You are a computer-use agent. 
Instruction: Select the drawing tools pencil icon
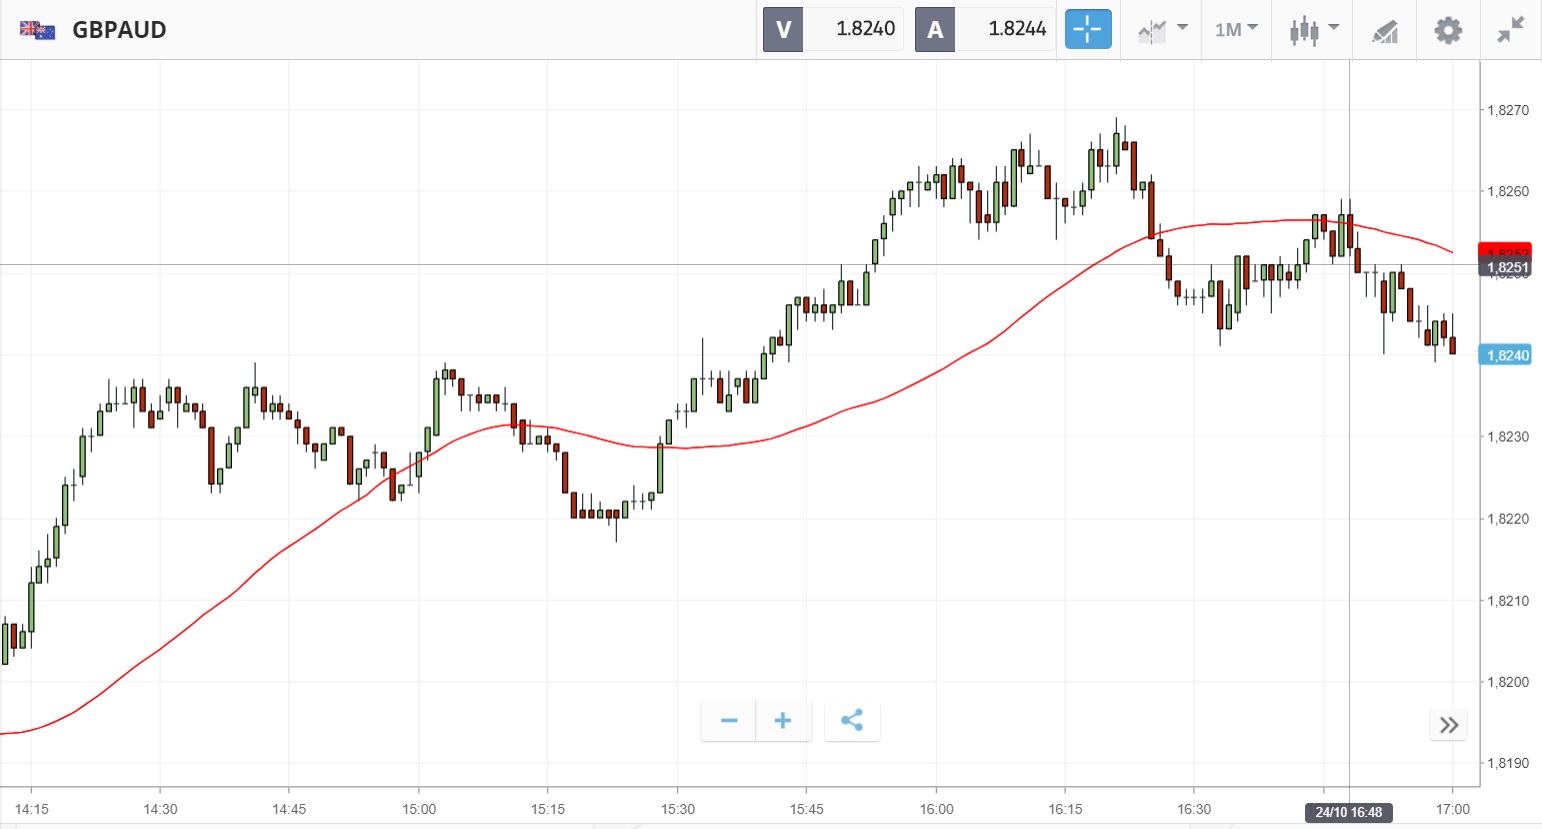click(1384, 31)
